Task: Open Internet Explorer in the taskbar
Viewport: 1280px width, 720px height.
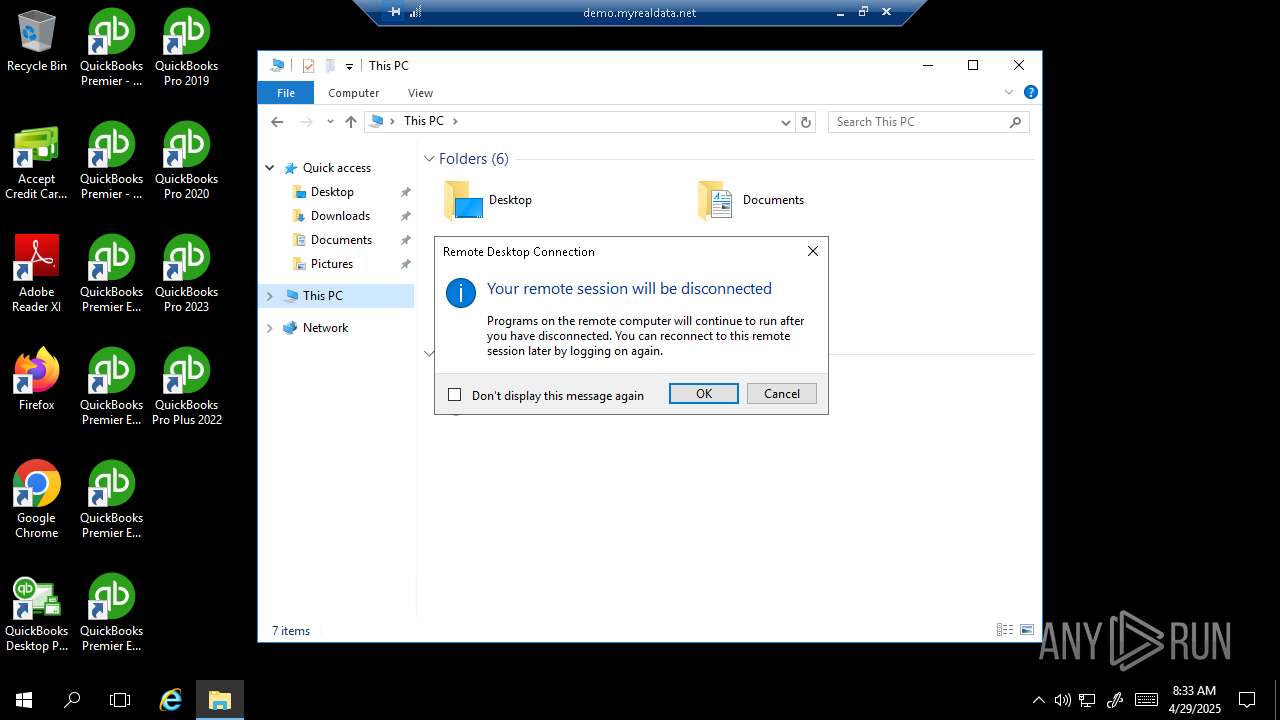Action: pyautogui.click(x=171, y=700)
